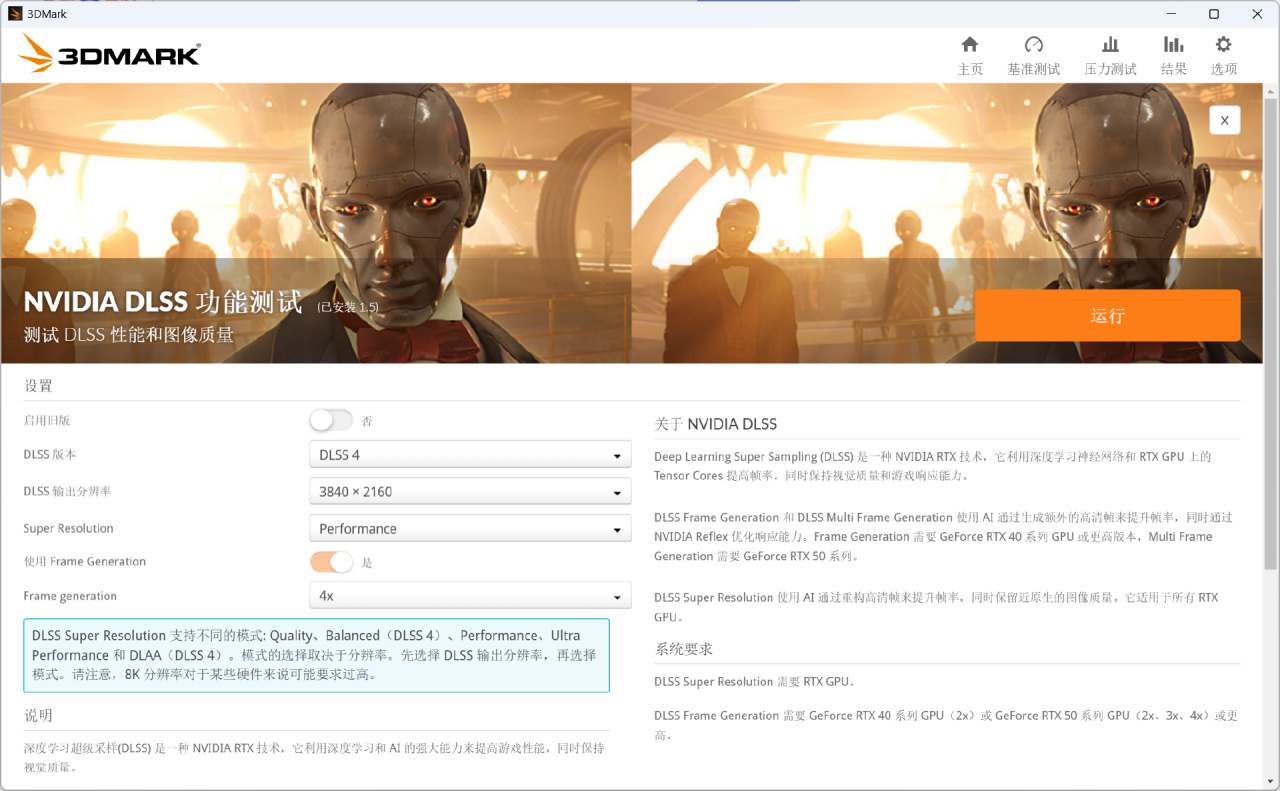The height and width of the screenshot is (791, 1280).
Task: Open the 压力测试 stress test icon
Action: tap(1110, 44)
